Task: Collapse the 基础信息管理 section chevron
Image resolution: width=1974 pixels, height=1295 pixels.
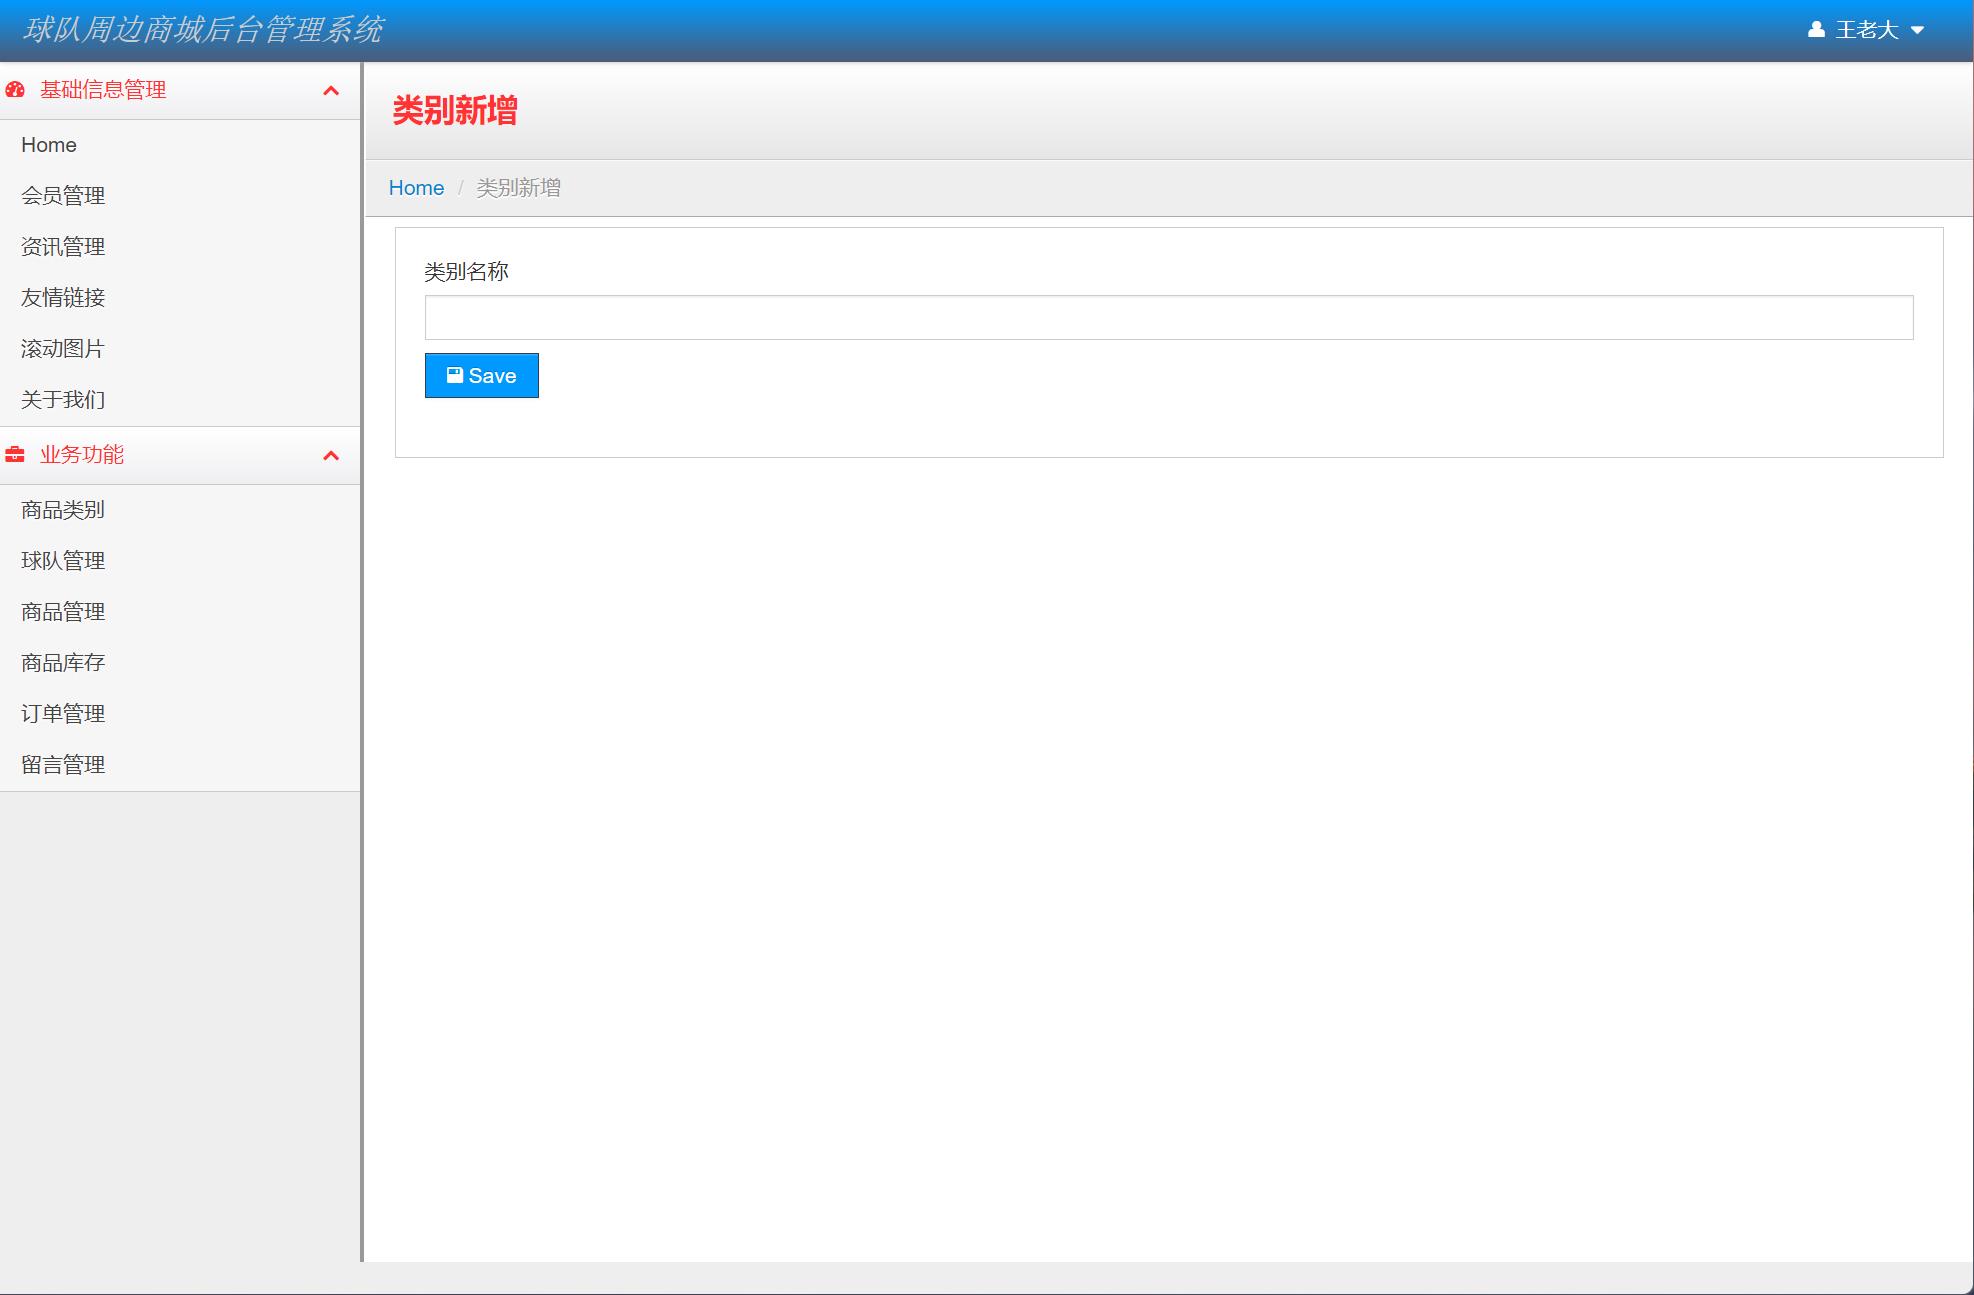Action: point(331,91)
